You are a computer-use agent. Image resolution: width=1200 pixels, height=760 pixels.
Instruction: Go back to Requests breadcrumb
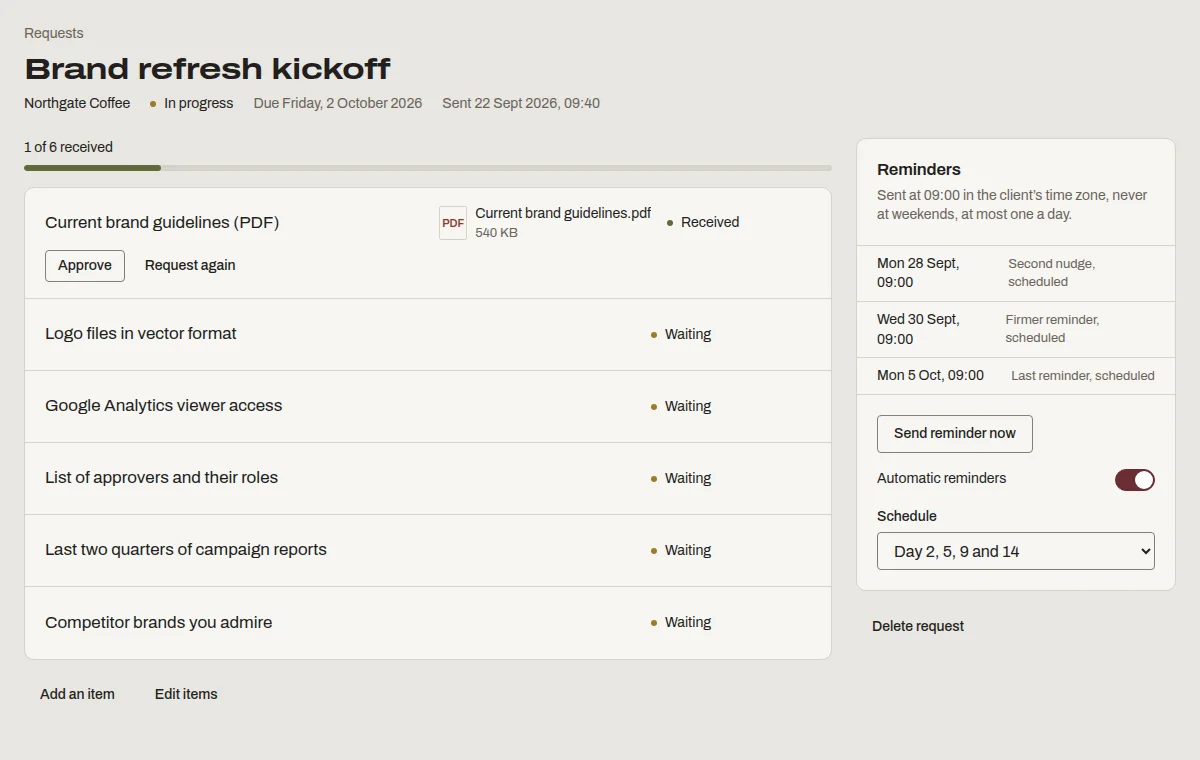click(x=54, y=33)
